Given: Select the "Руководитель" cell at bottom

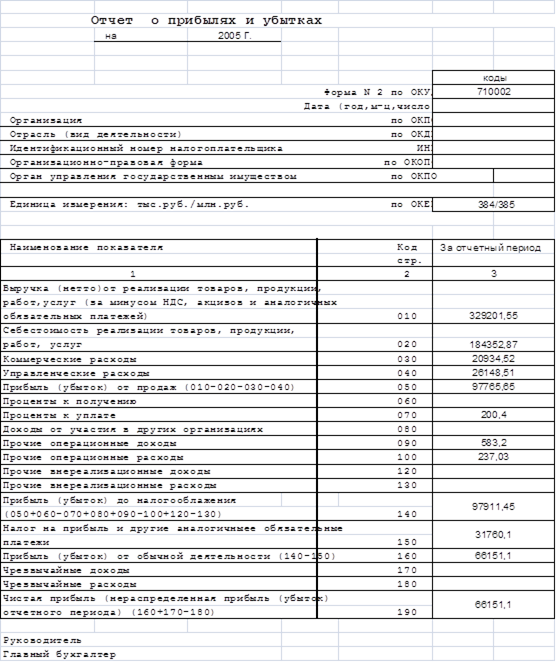Looking at the screenshot, I should (42, 640).
